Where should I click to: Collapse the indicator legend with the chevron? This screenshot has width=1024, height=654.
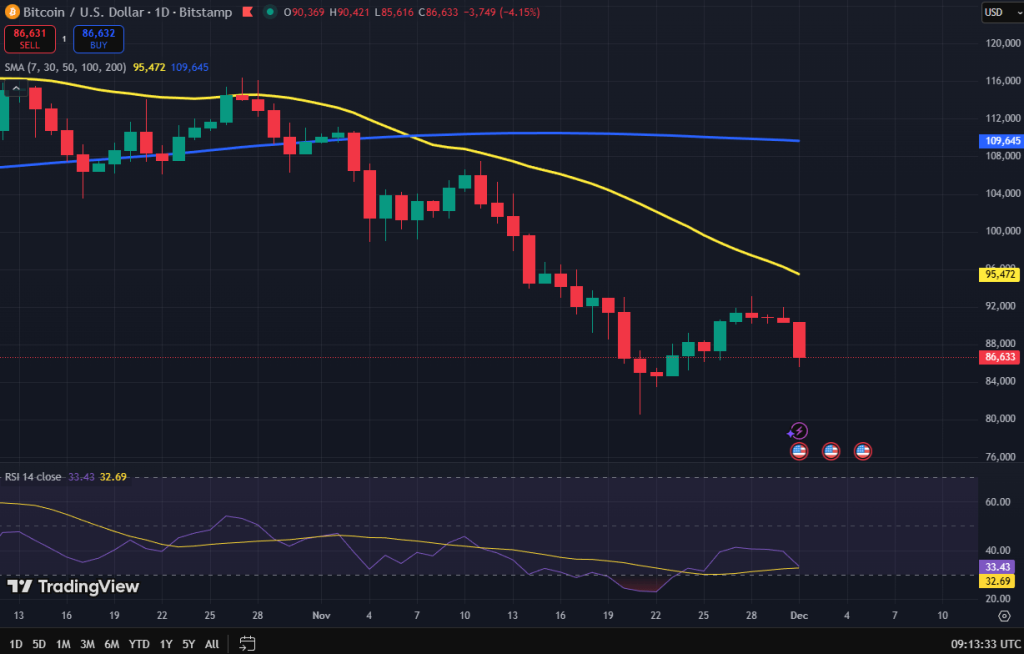16,88
